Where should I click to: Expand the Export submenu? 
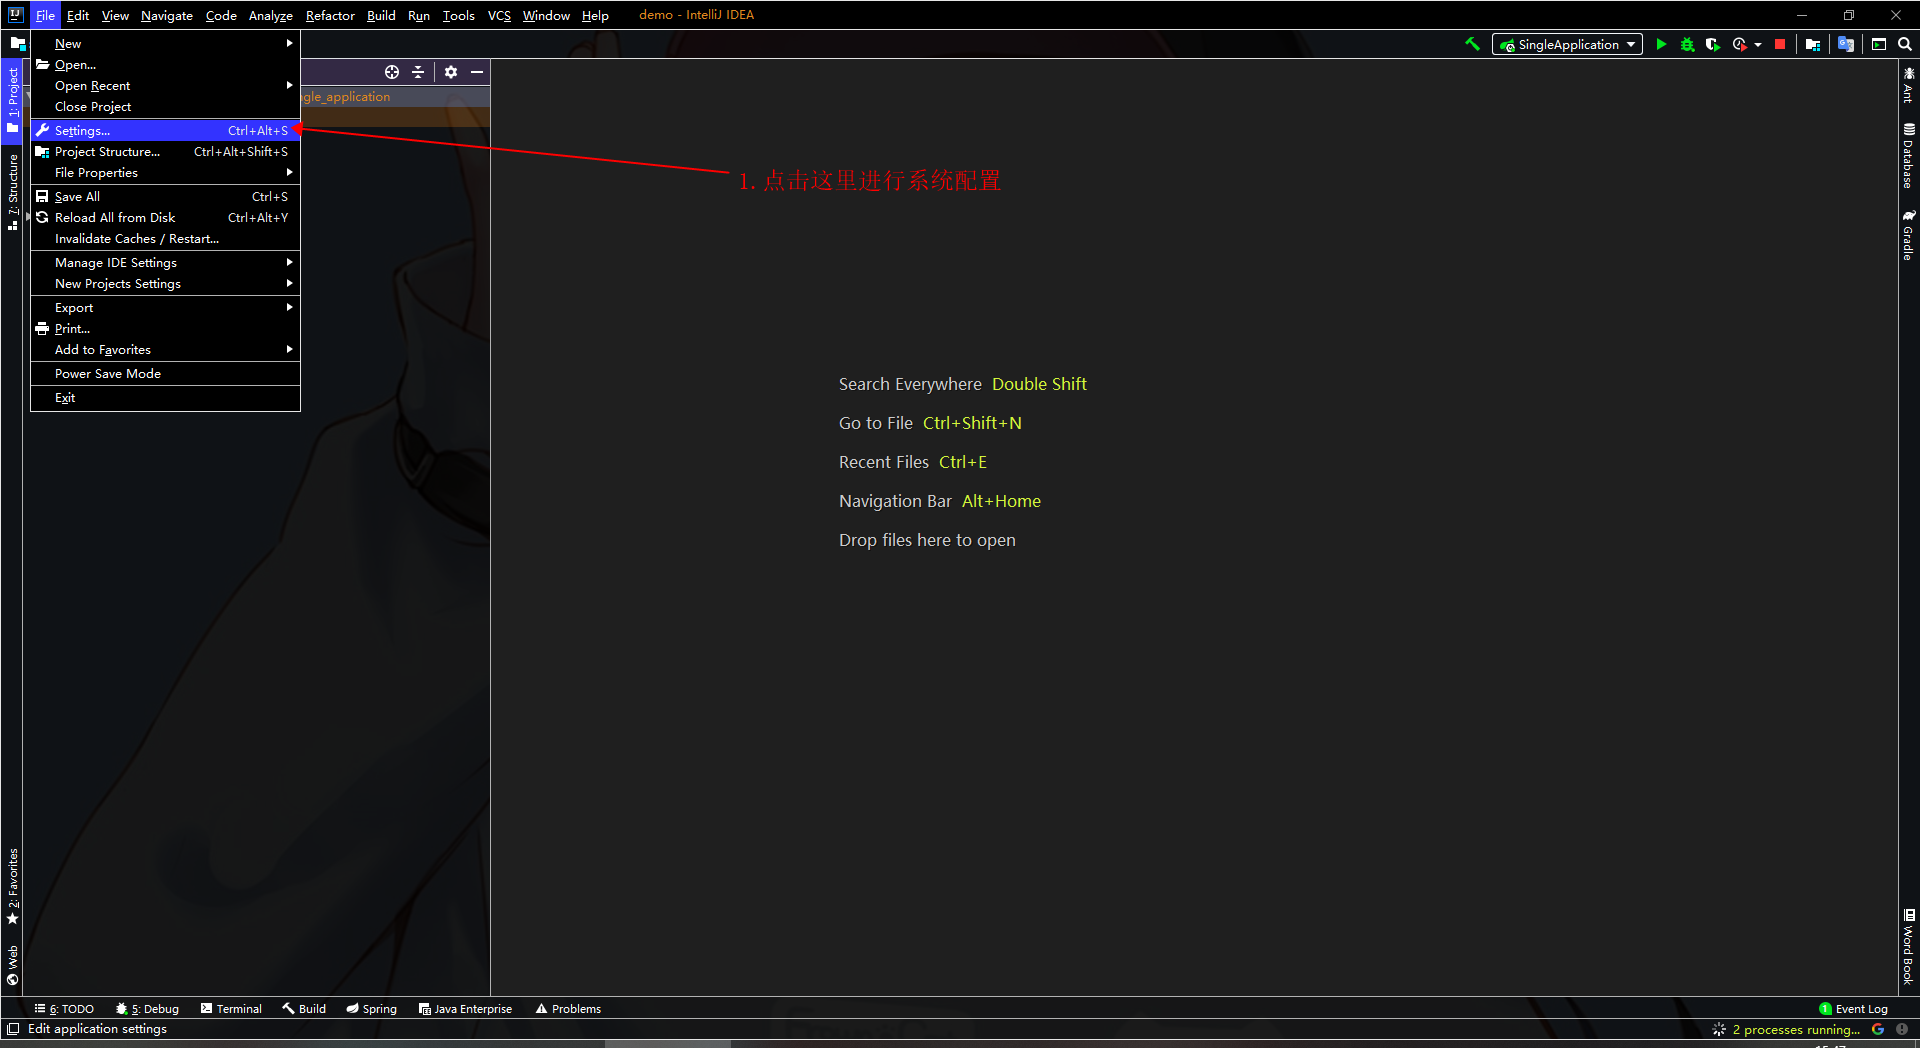[x=165, y=307]
